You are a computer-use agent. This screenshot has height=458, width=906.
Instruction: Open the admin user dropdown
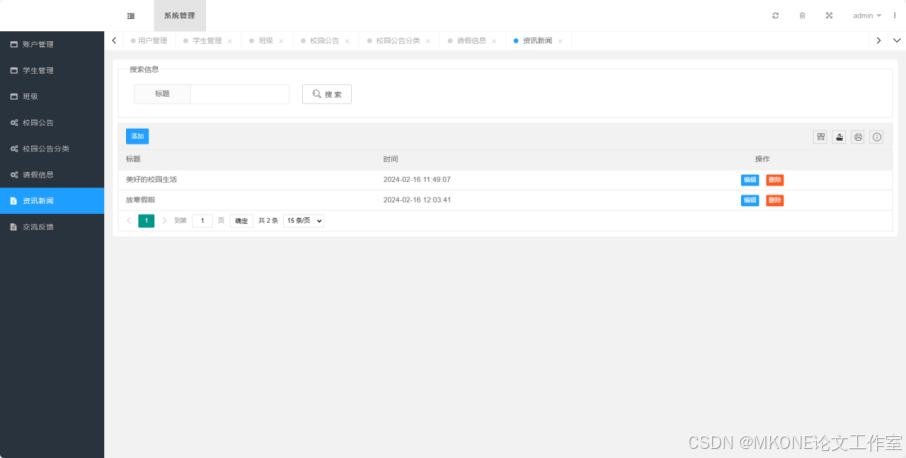click(867, 16)
